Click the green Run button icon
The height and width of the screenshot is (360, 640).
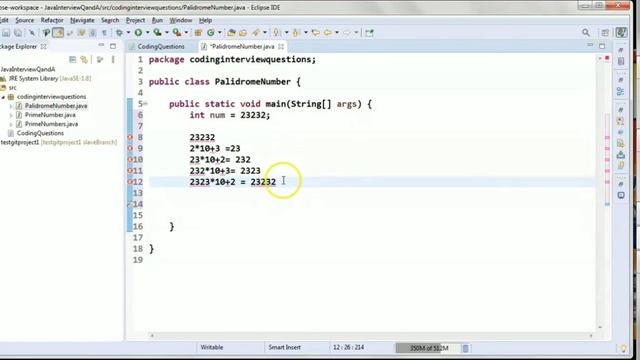click(138, 32)
